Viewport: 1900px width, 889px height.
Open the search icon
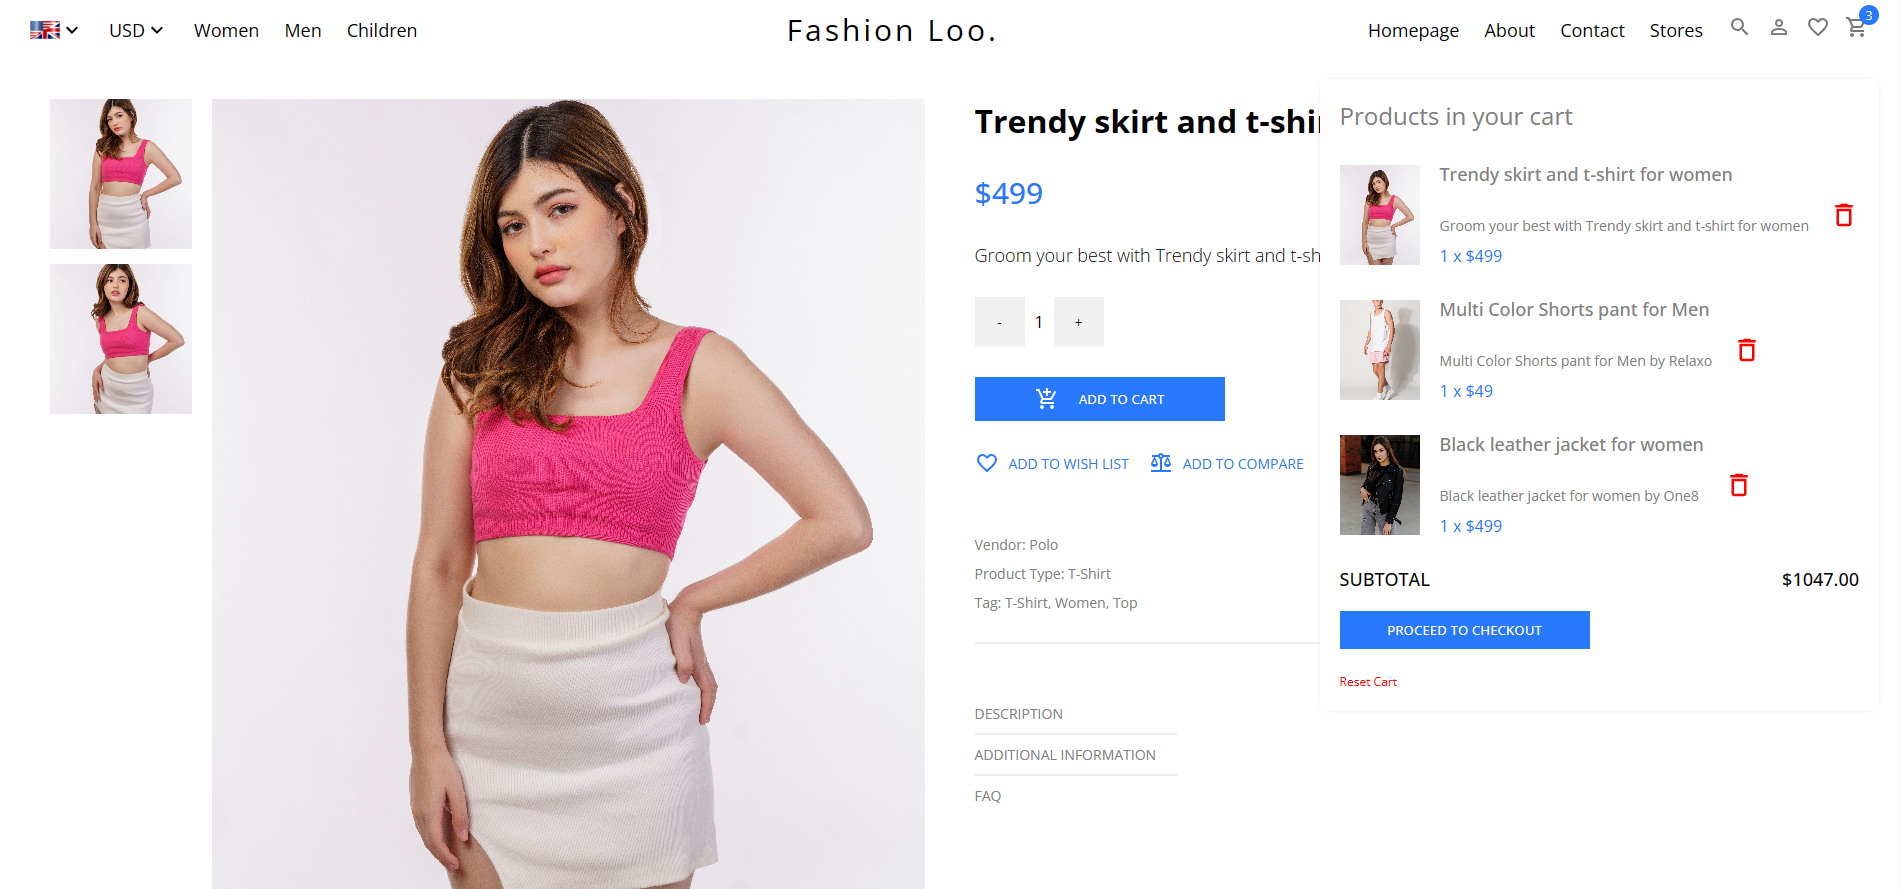click(1739, 28)
